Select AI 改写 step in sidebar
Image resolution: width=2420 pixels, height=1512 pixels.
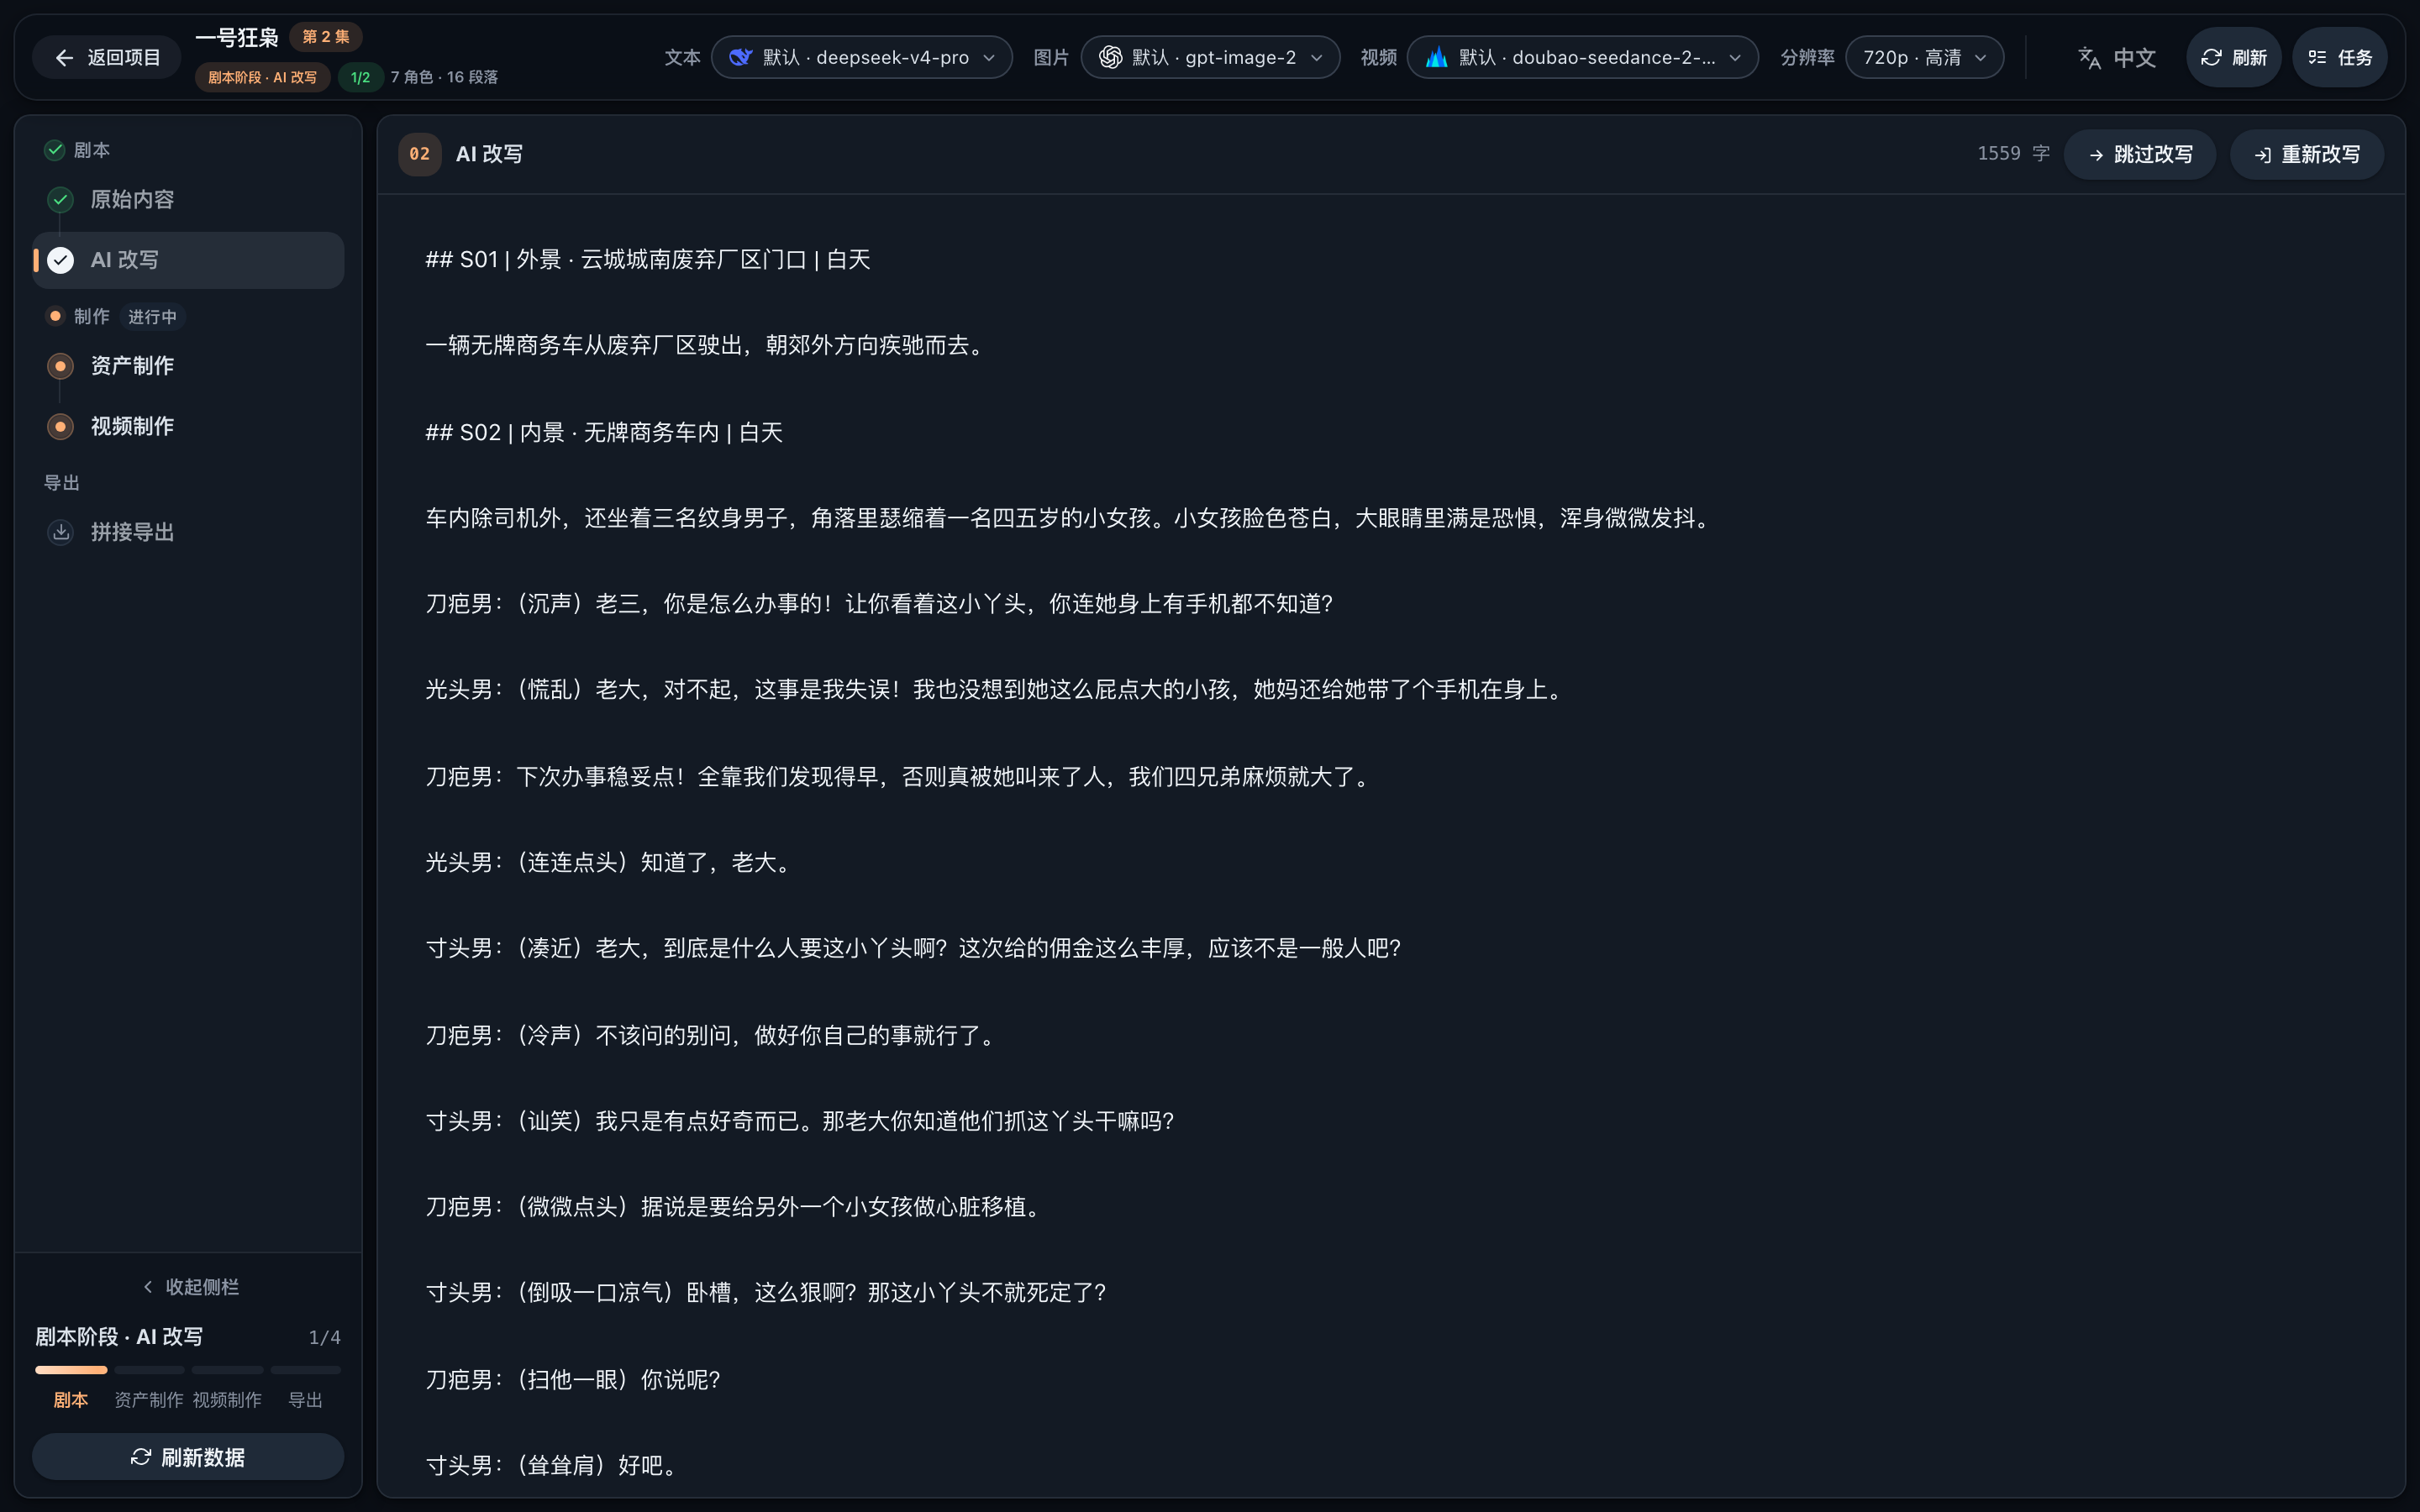click(188, 260)
